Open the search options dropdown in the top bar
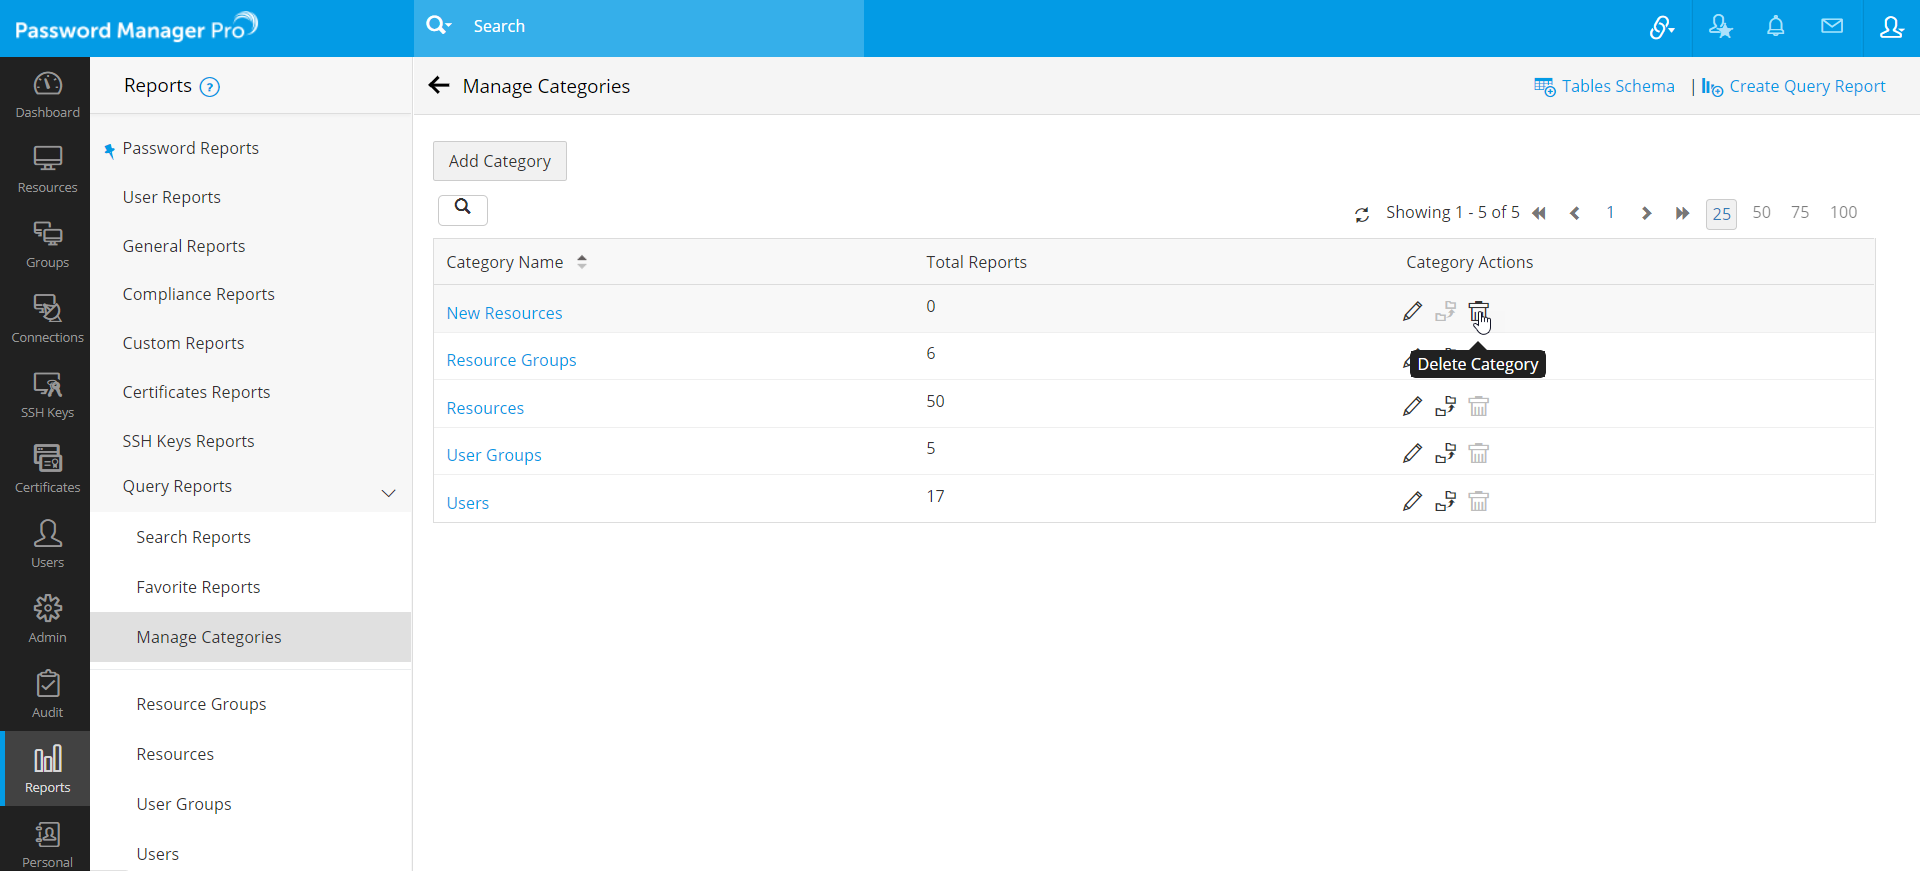The image size is (1920, 871). [x=439, y=26]
